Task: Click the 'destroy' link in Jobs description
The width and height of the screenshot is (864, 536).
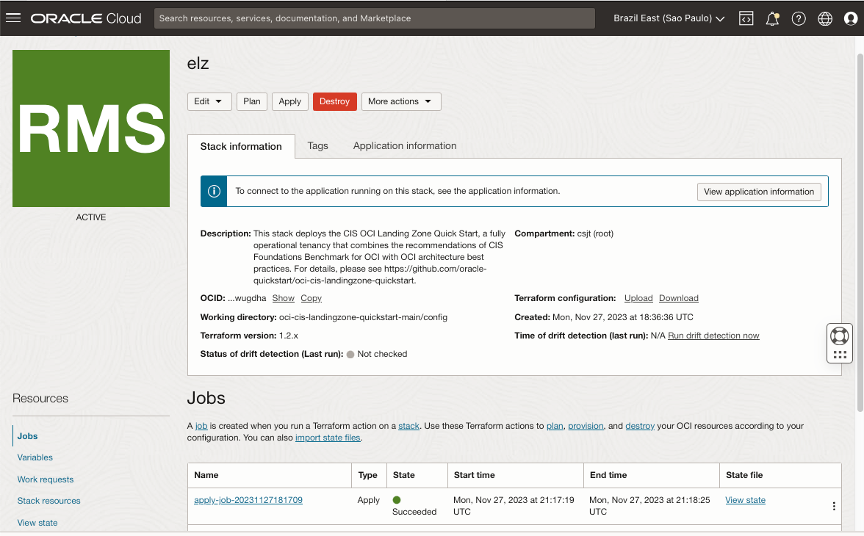Action: (640, 426)
